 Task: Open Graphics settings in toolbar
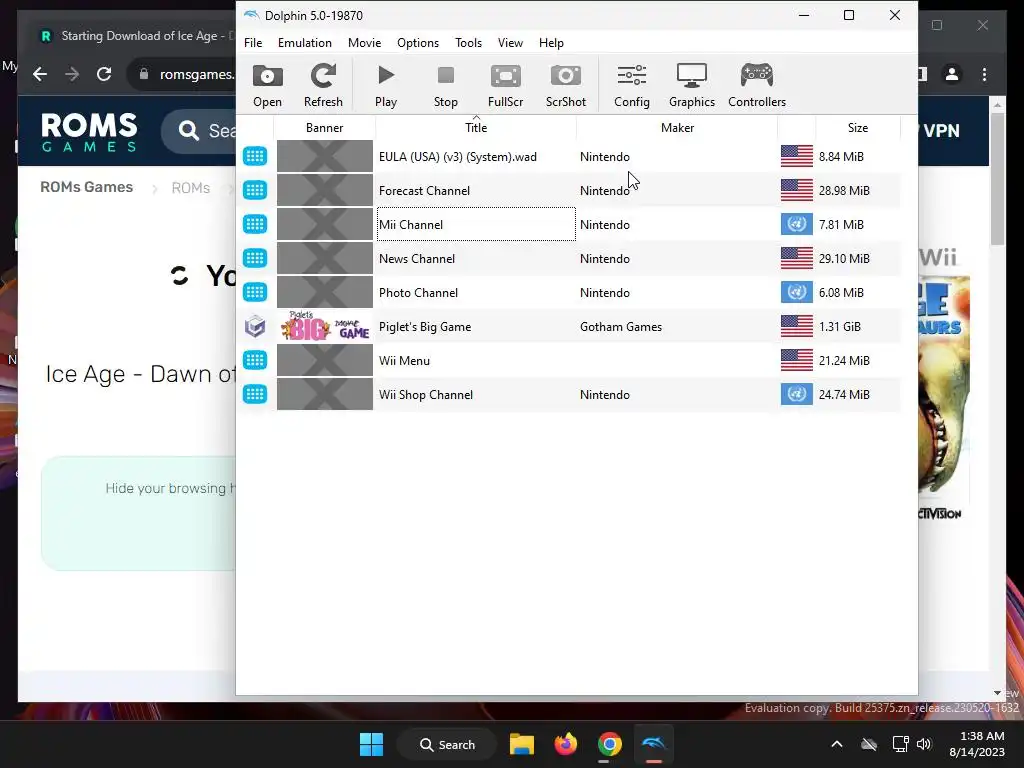[x=692, y=85]
